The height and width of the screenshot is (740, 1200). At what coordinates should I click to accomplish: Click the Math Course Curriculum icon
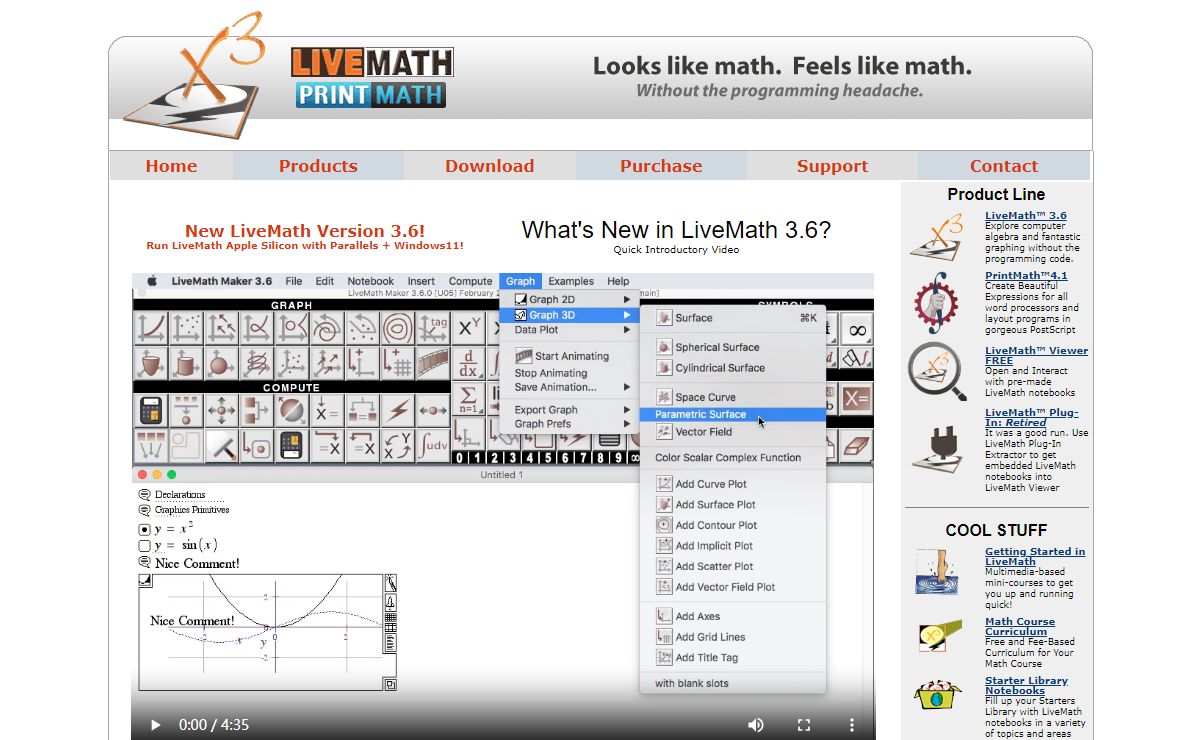pos(938,636)
